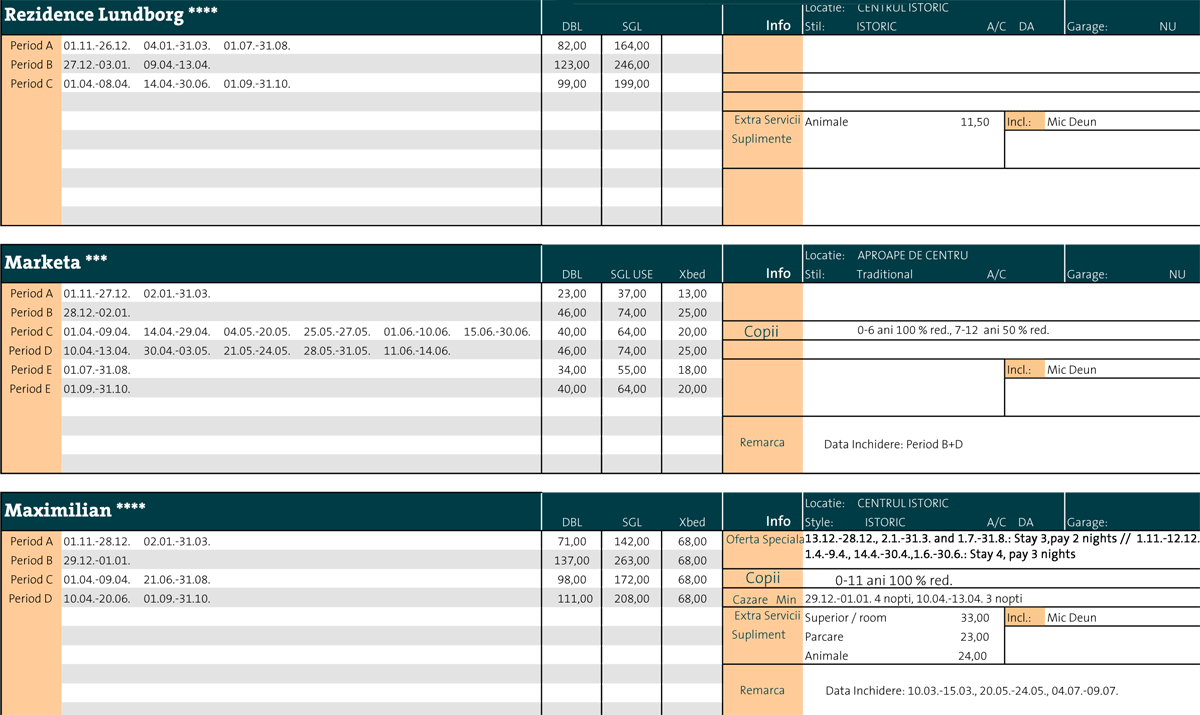Screen dimensions: 1200x715
Task: Click the 'Data Inchidere: Period B+D' remark
Action: (x=893, y=443)
